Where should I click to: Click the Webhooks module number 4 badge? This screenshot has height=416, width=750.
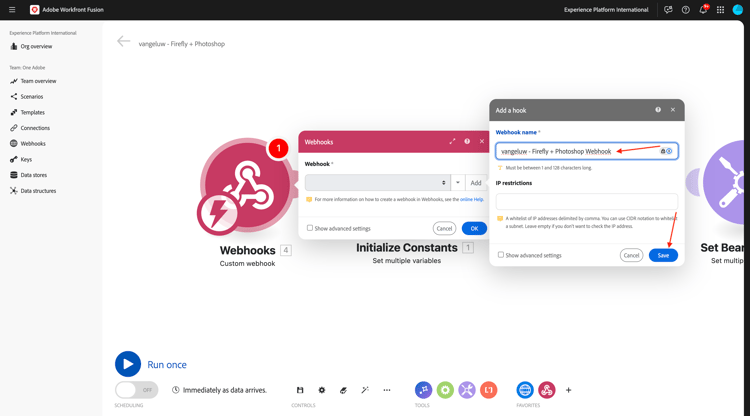(286, 250)
